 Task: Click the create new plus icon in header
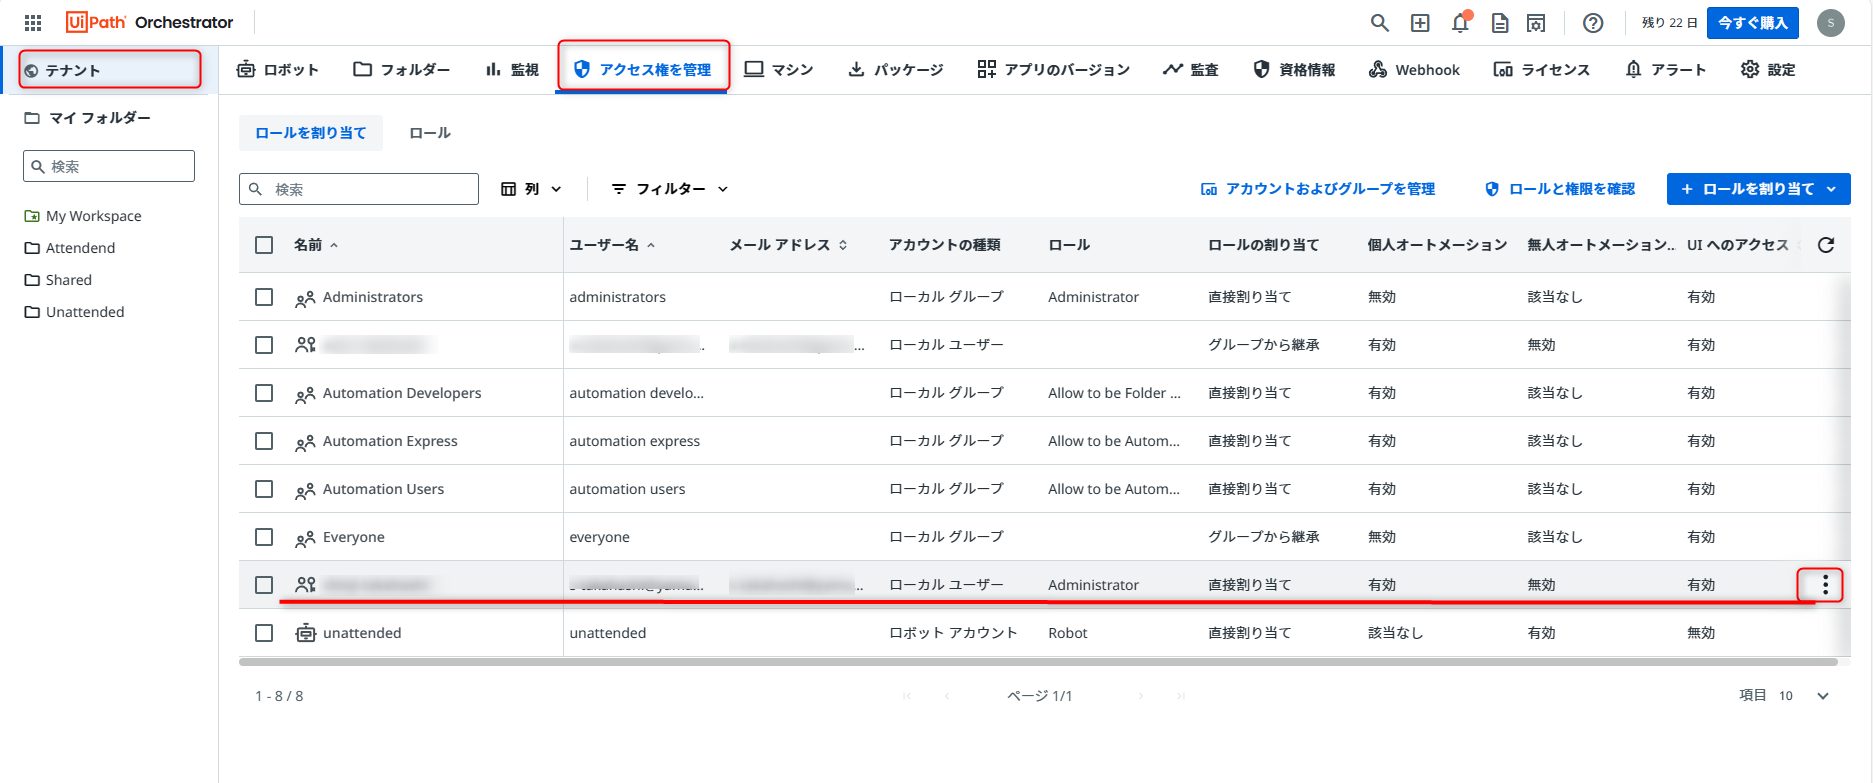click(1420, 23)
